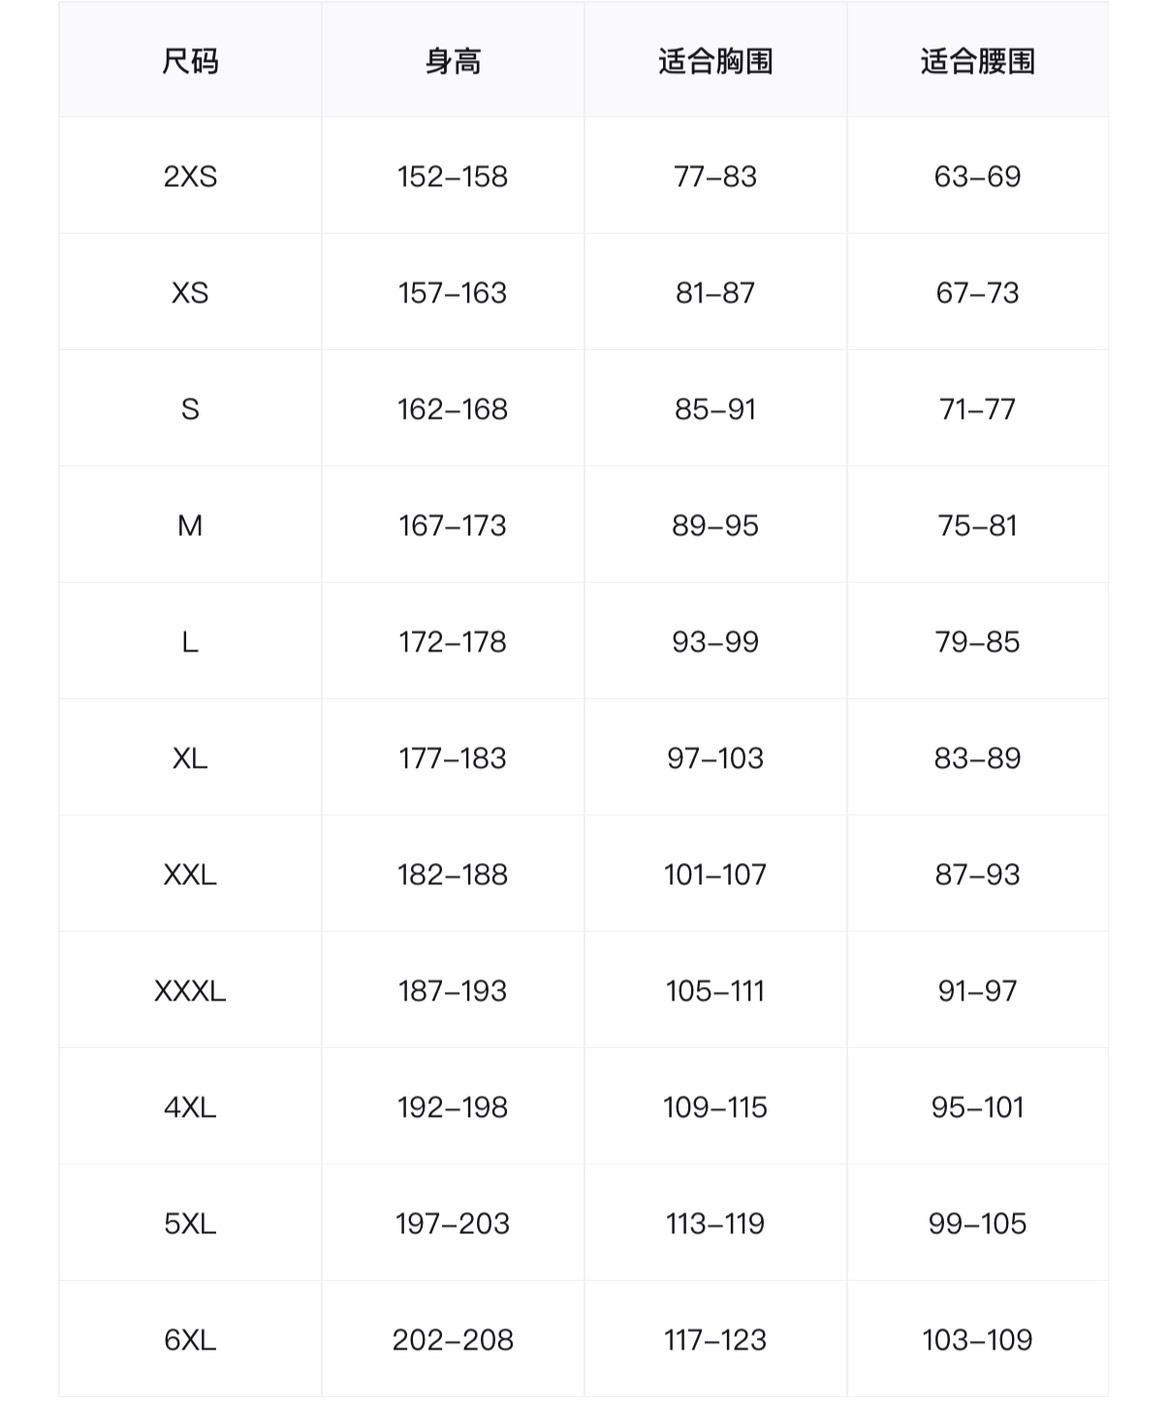
Task: Select the XXXL size label
Action: (190, 991)
